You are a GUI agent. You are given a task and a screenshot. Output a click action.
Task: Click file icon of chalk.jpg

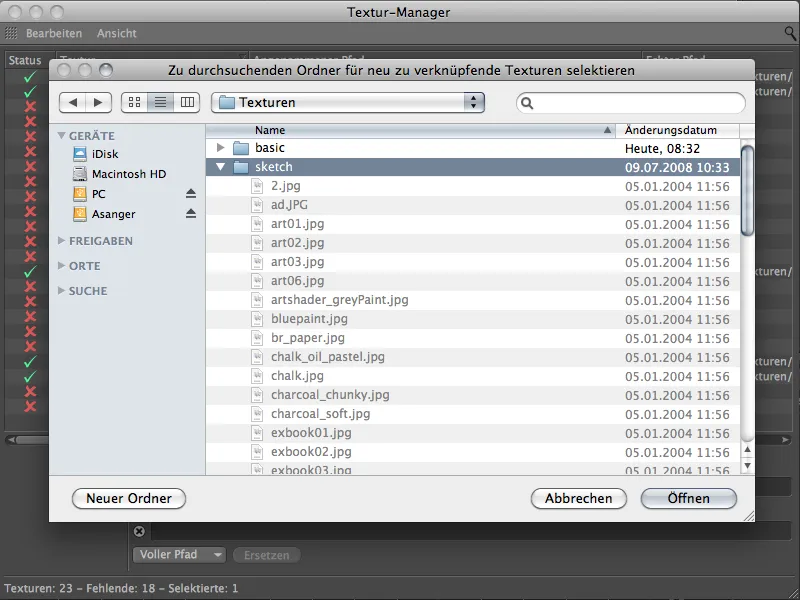tap(257, 376)
